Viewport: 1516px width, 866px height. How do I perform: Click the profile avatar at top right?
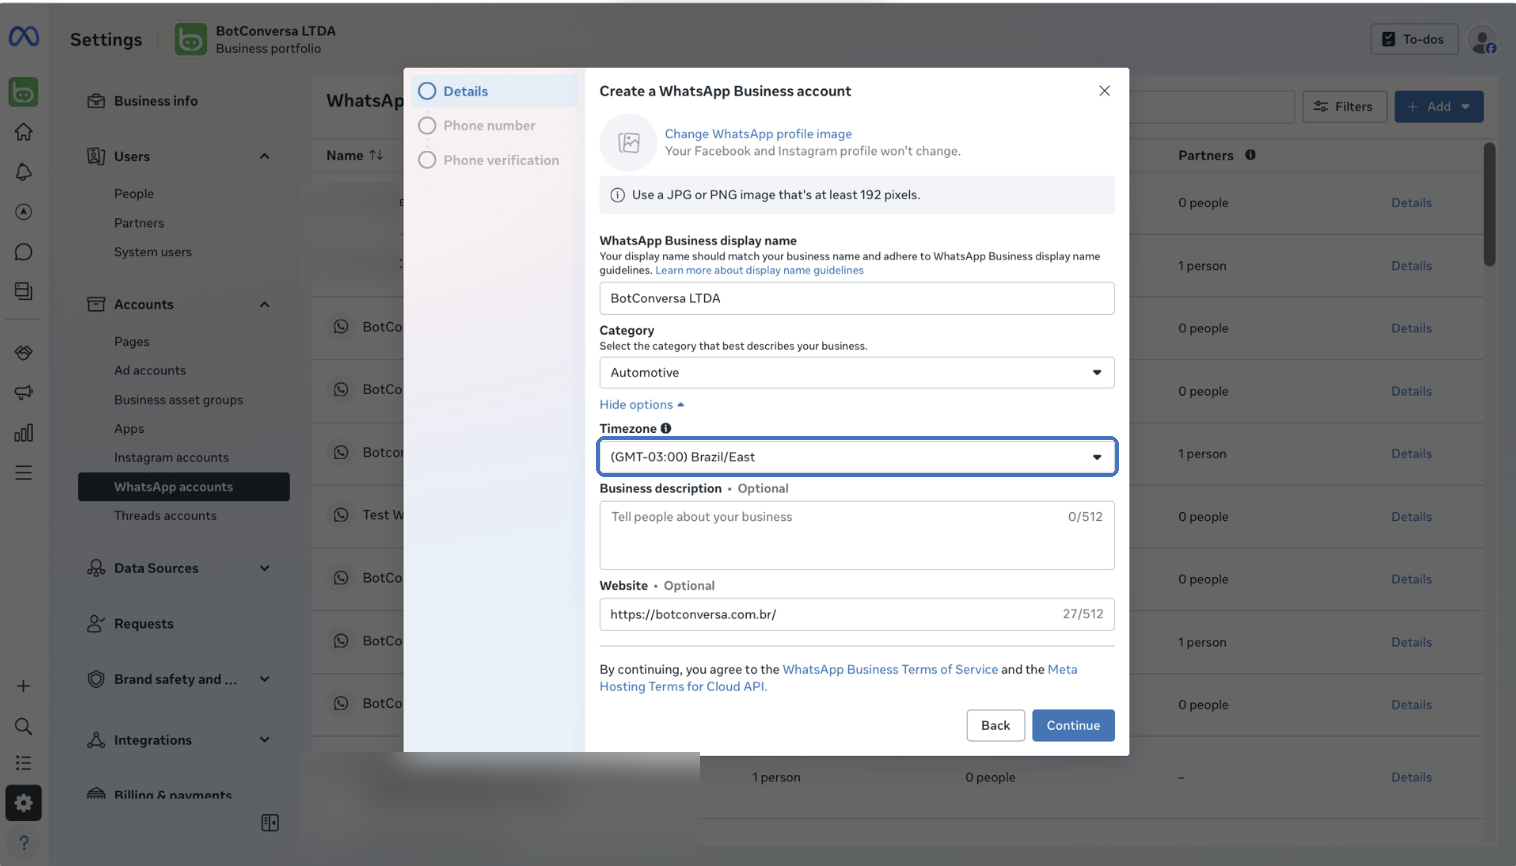[1482, 40]
